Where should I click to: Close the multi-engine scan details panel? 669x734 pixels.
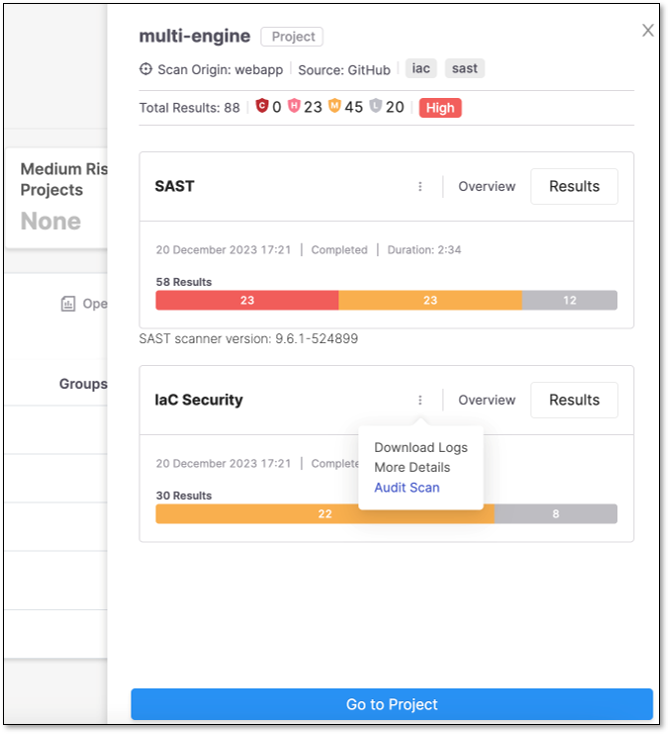(x=647, y=30)
